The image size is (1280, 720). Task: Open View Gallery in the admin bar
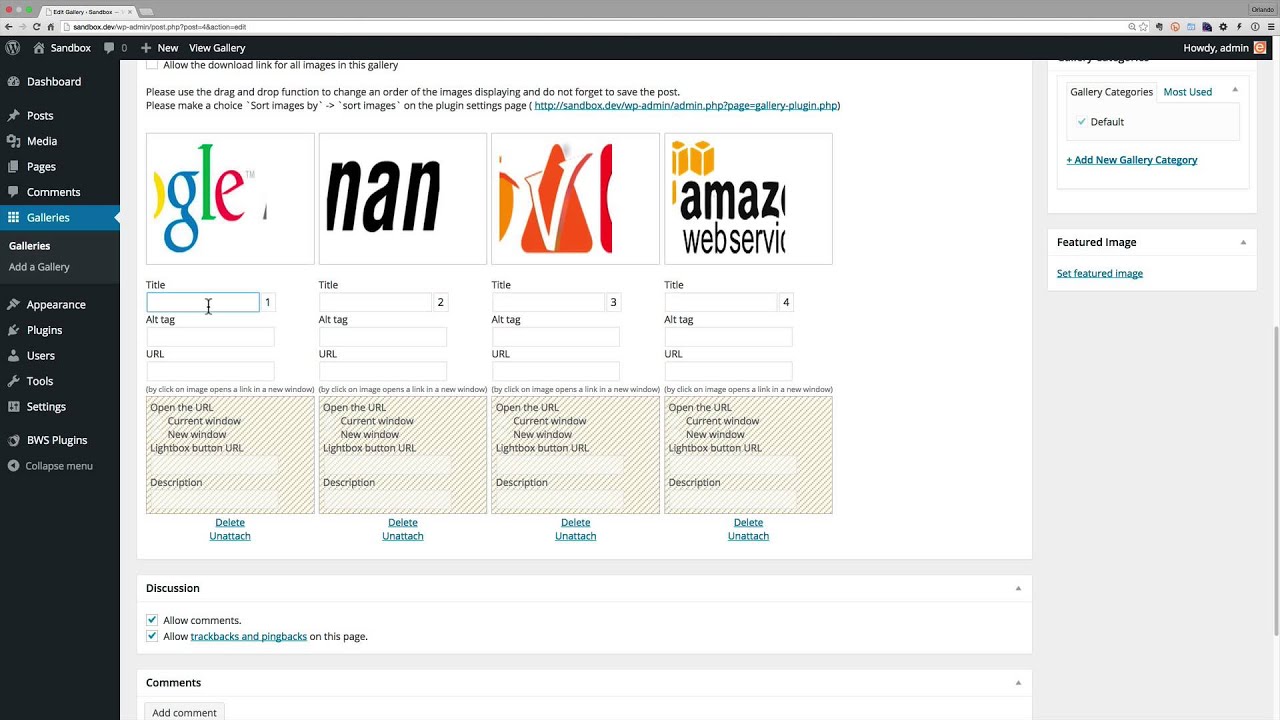pos(217,47)
